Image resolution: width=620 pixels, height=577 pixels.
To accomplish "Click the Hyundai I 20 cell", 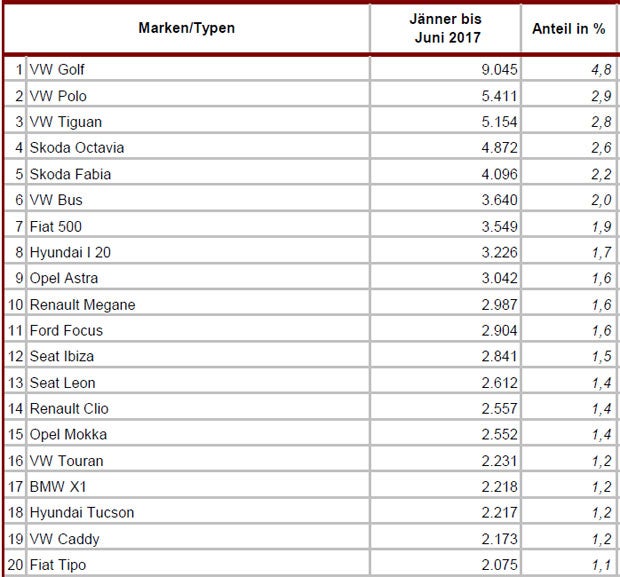I will 73,252.
